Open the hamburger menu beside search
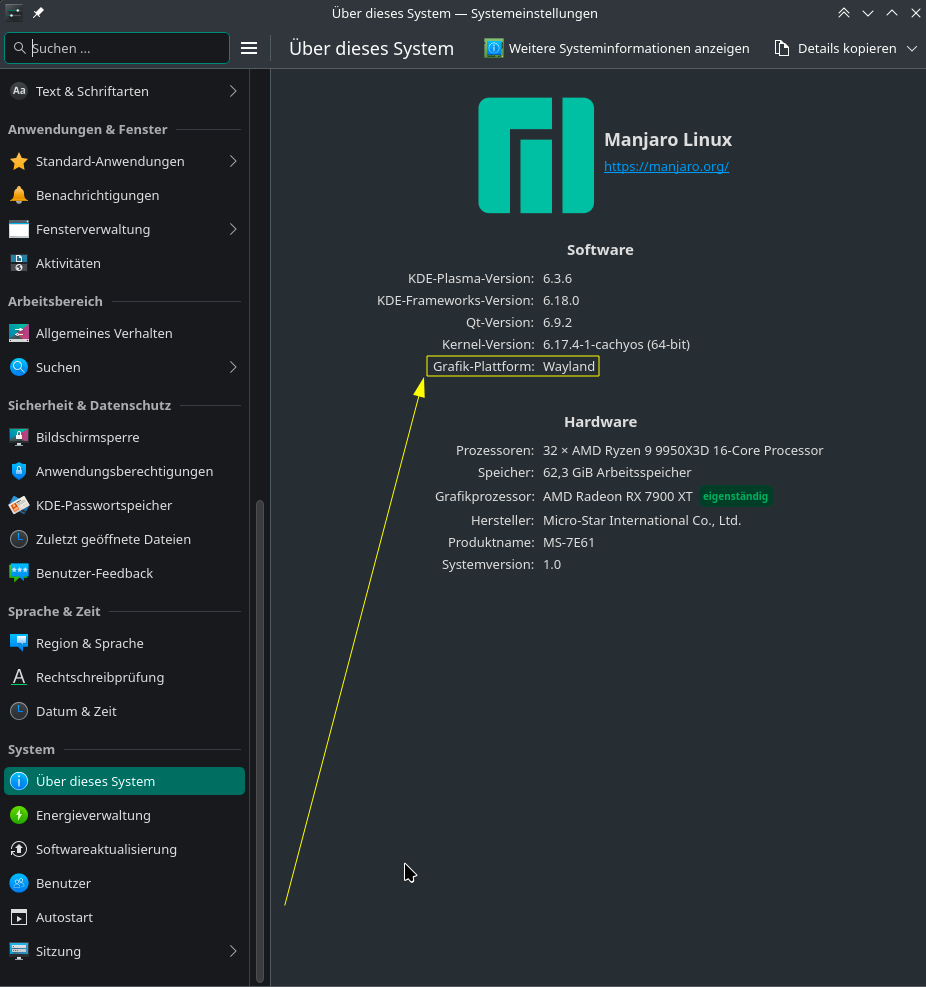926x987 pixels. 249,48
